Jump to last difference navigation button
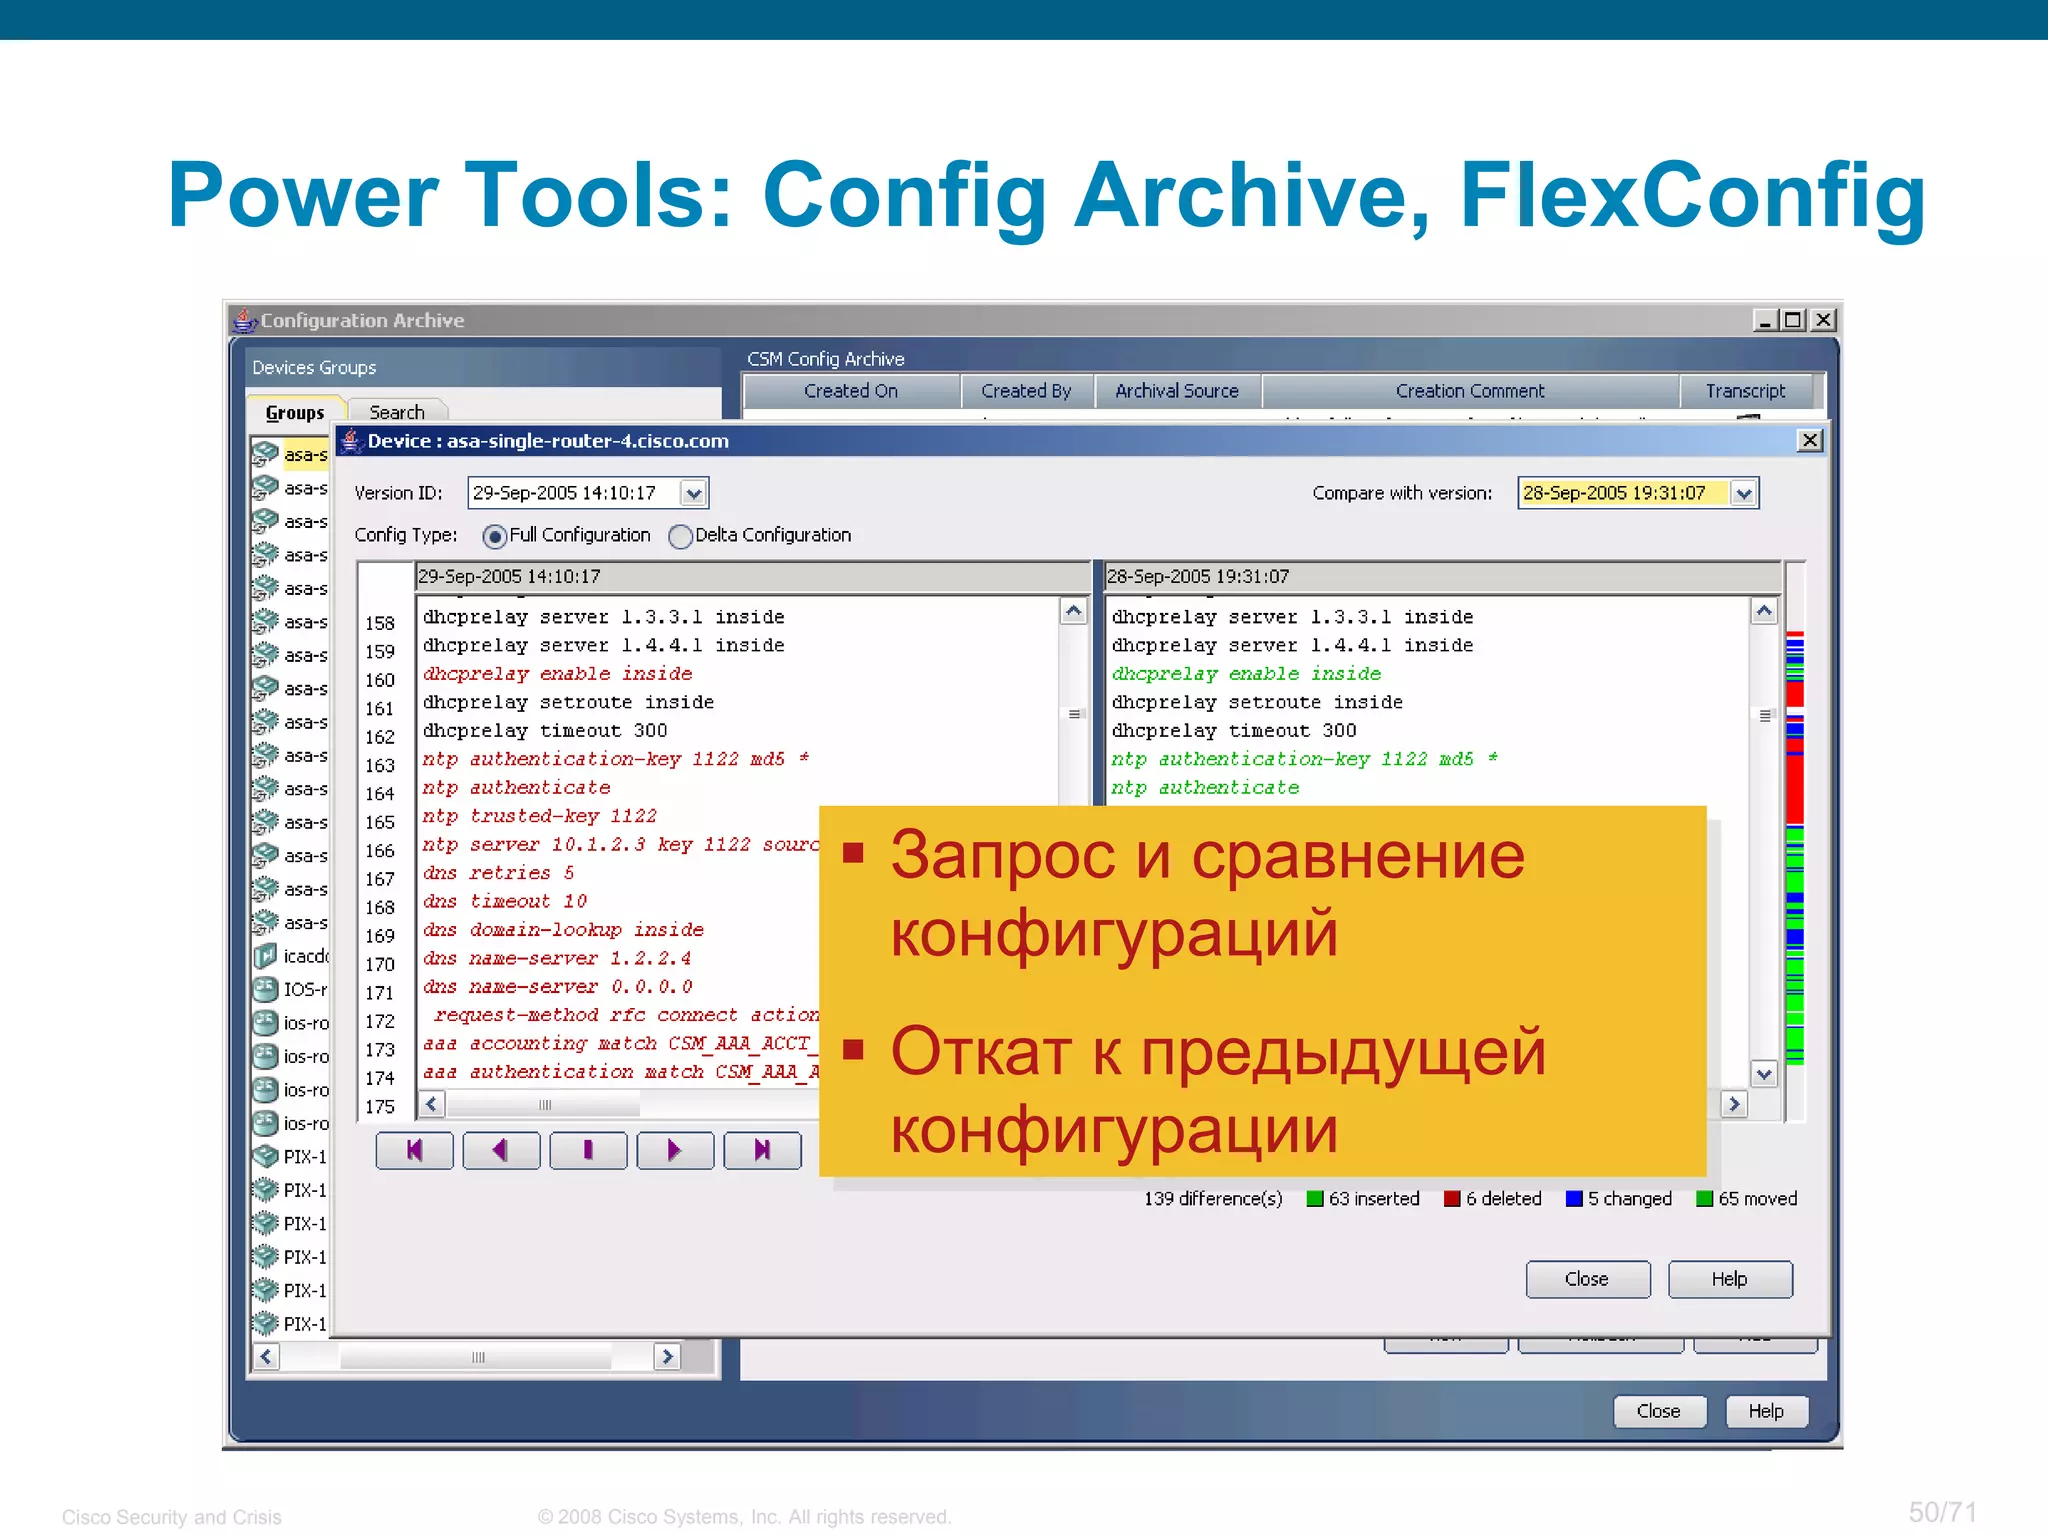The image size is (2048, 1536). (x=762, y=1150)
